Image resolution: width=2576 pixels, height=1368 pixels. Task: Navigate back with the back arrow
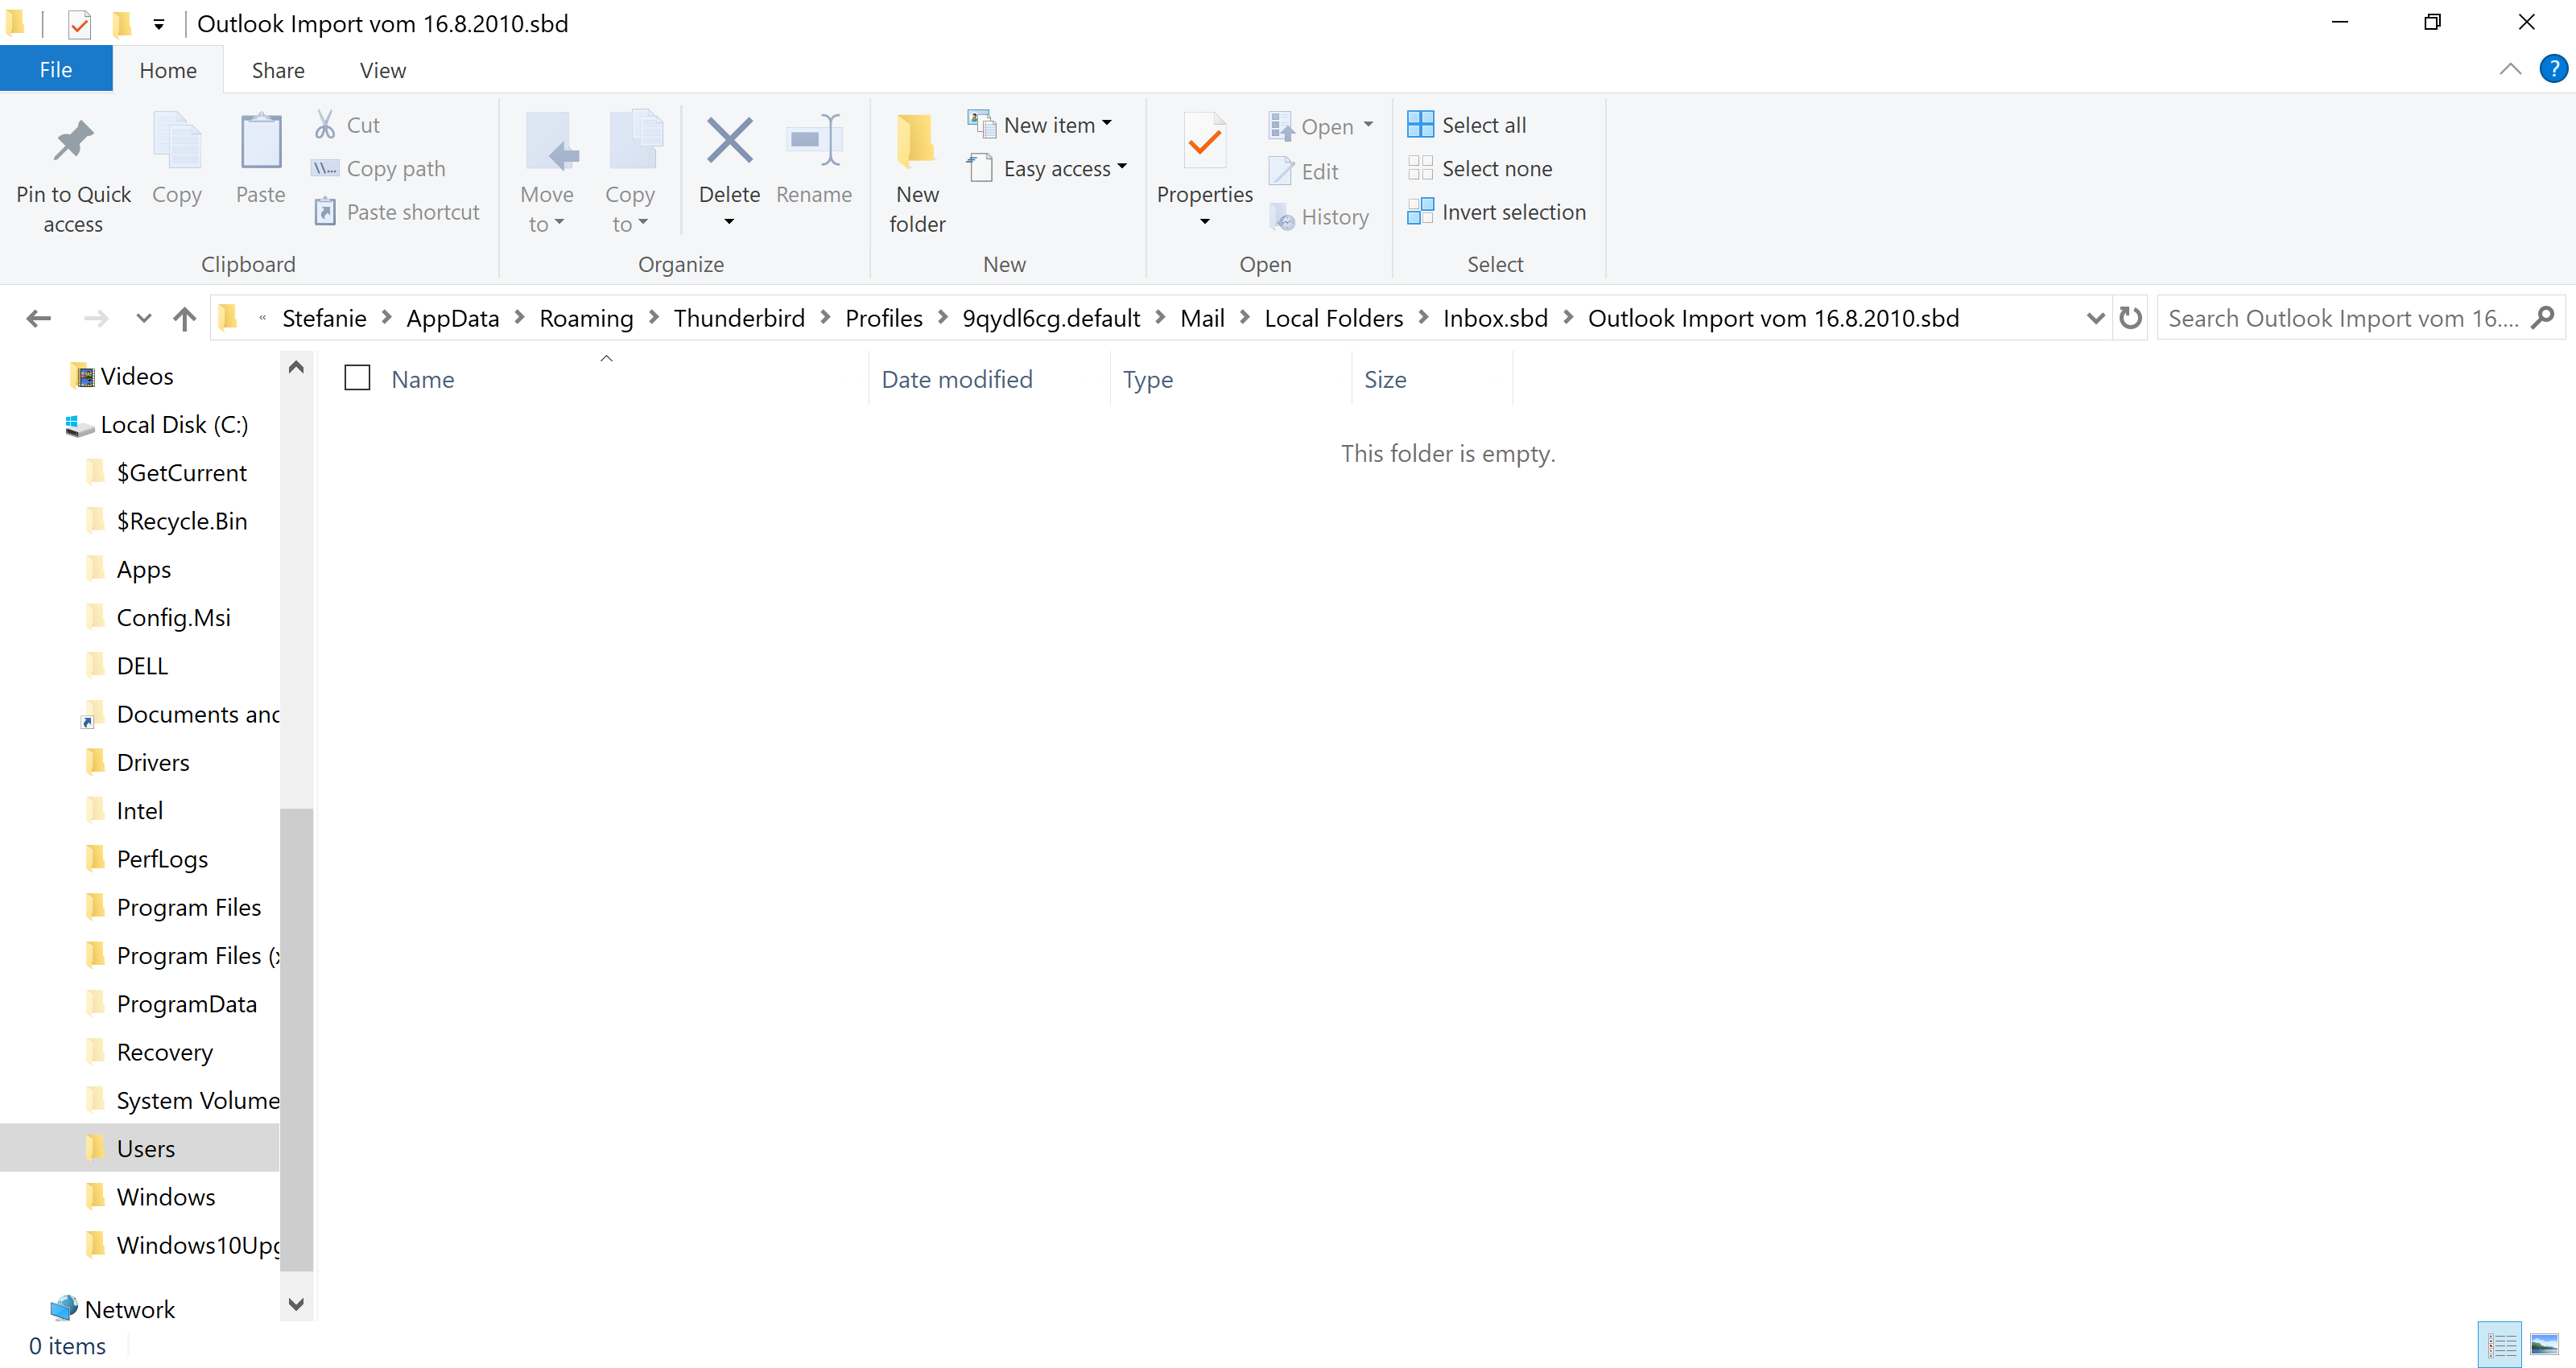pos(38,318)
